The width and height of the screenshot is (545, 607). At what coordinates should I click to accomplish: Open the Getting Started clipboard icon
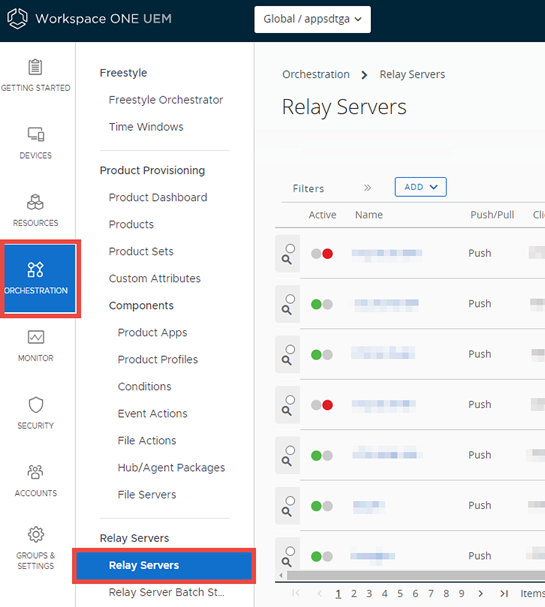click(35, 67)
